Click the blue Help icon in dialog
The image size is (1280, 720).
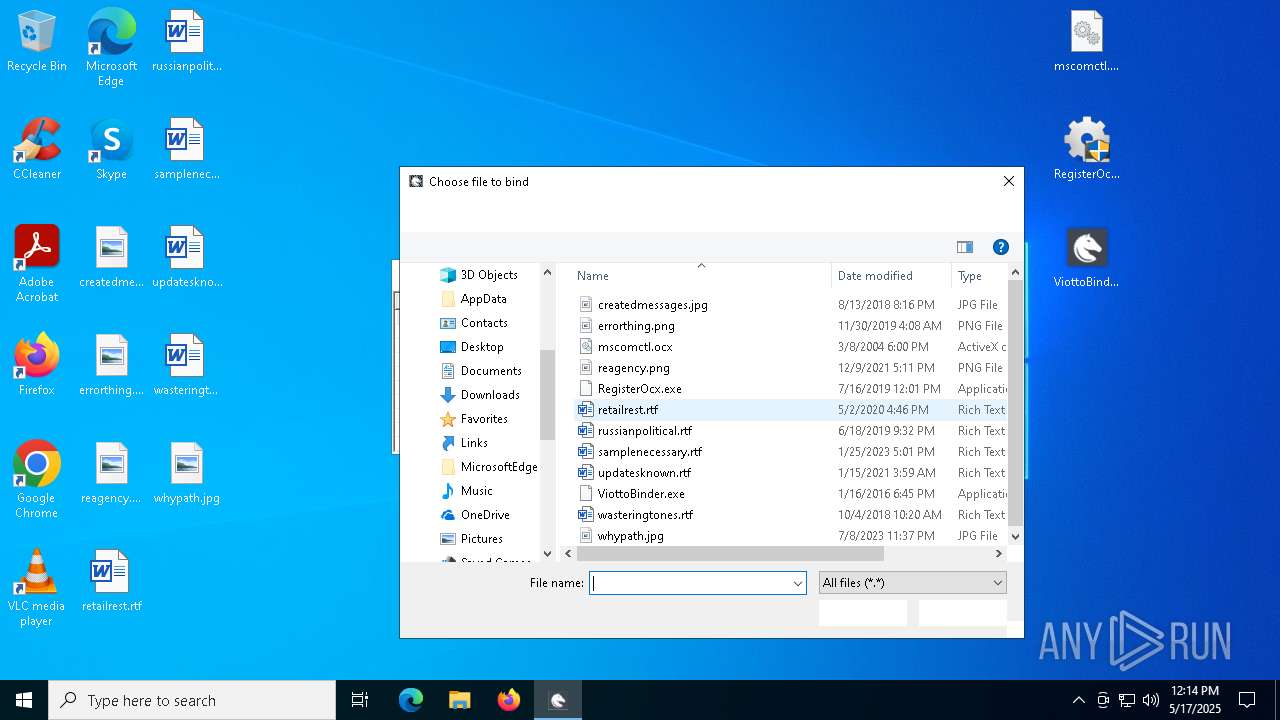click(x=1001, y=247)
